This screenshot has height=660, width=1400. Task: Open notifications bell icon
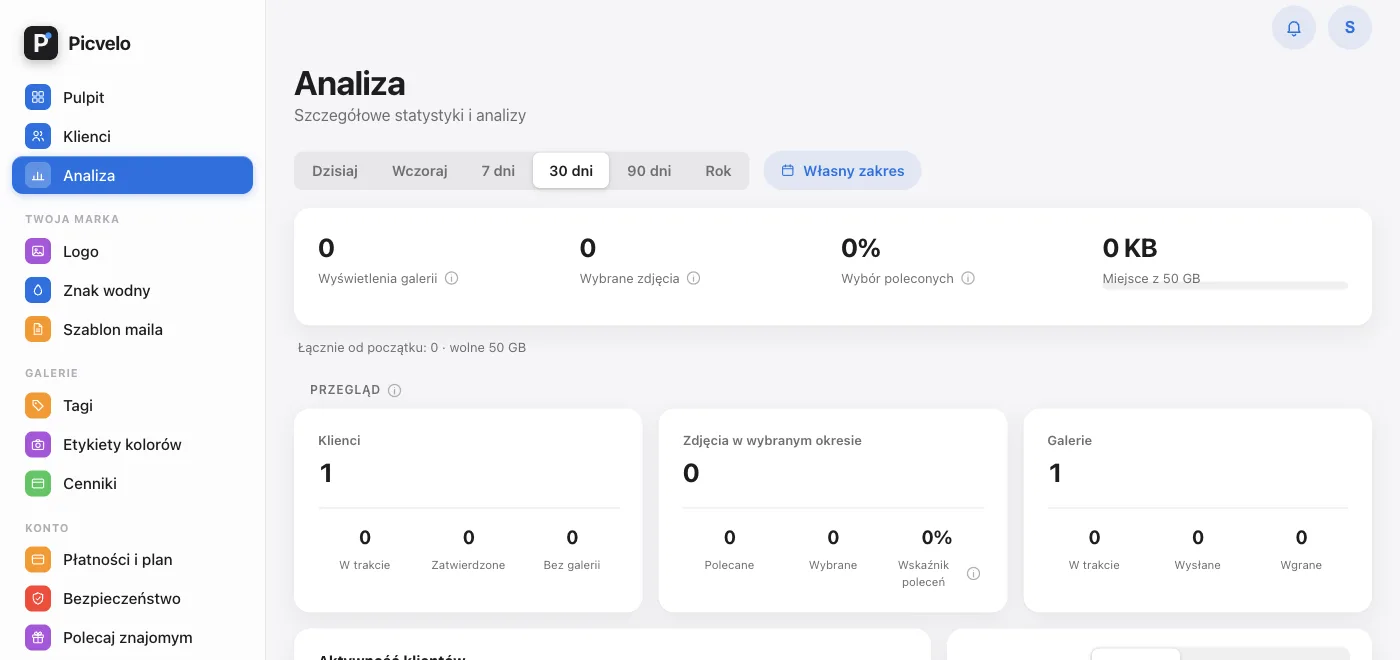click(1294, 28)
